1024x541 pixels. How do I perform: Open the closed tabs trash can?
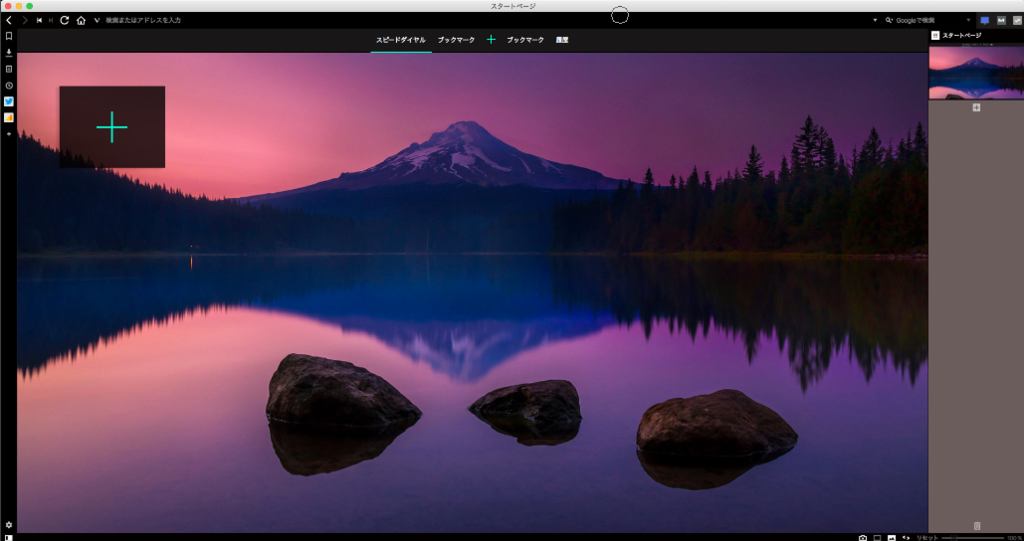(x=977, y=526)
